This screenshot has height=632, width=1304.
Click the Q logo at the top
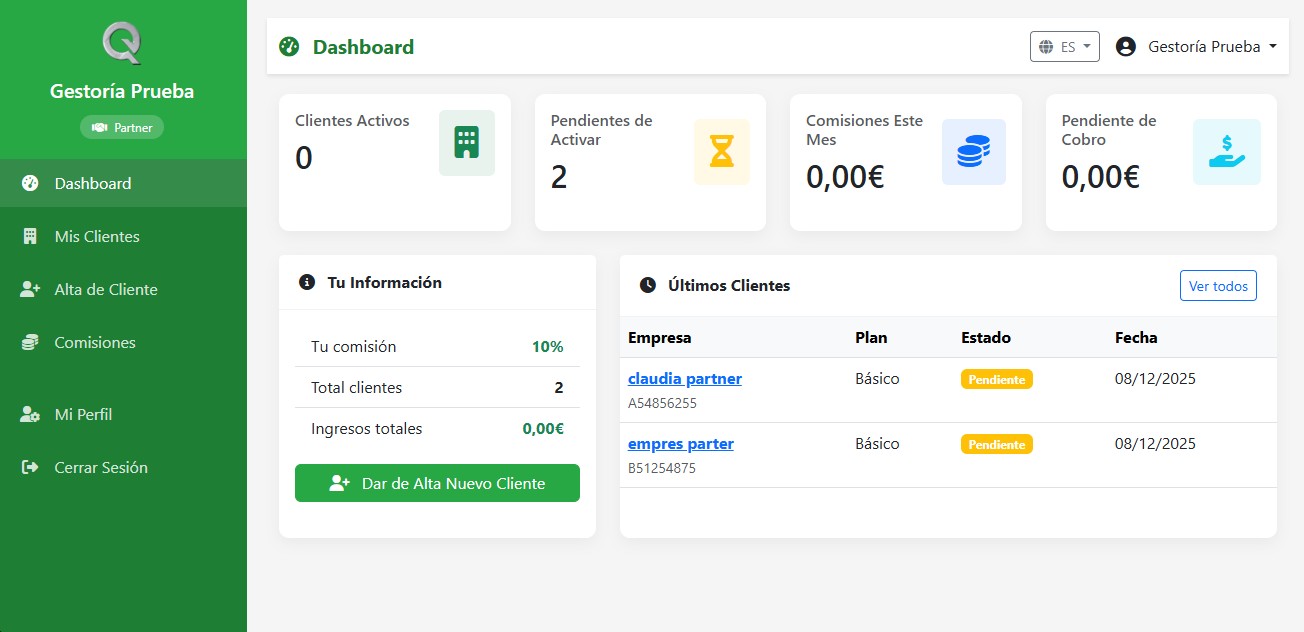[123, 44]
